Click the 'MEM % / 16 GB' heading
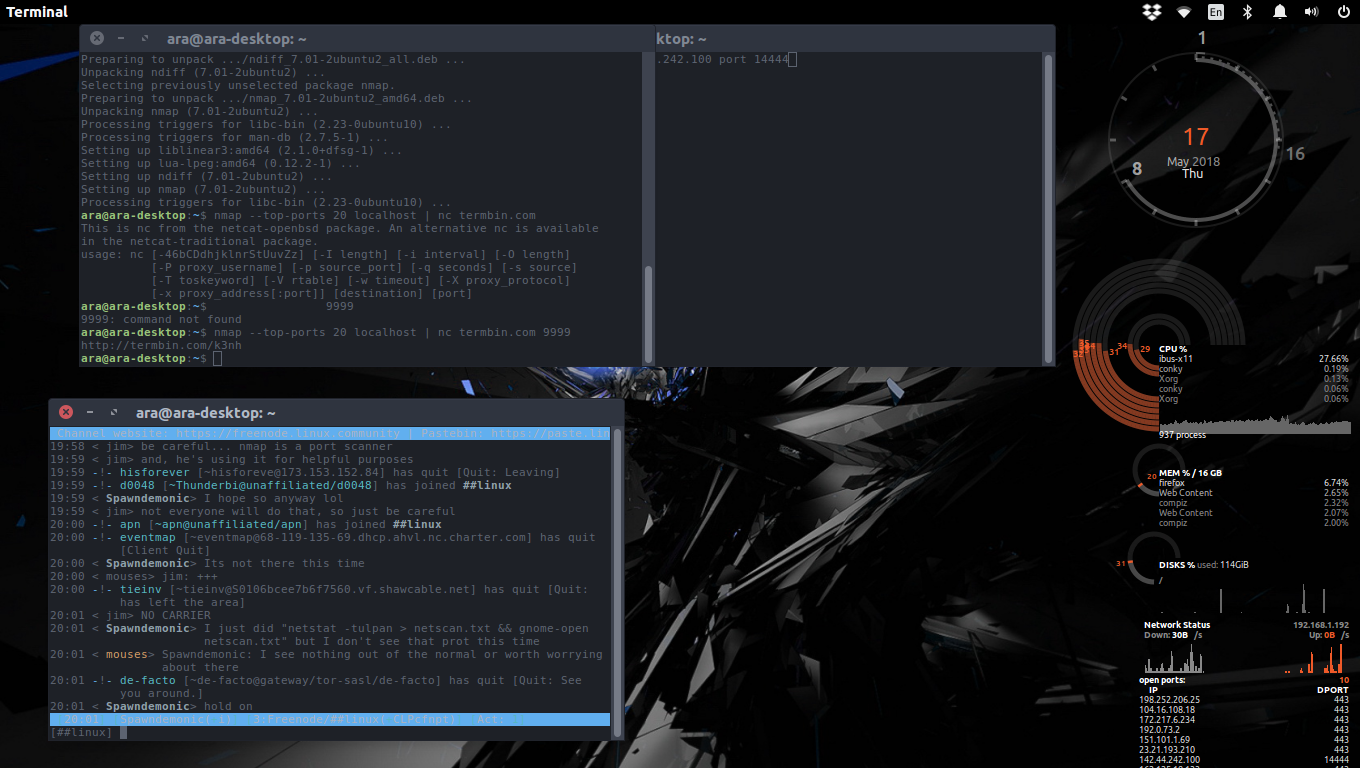 coord(1190,473)
